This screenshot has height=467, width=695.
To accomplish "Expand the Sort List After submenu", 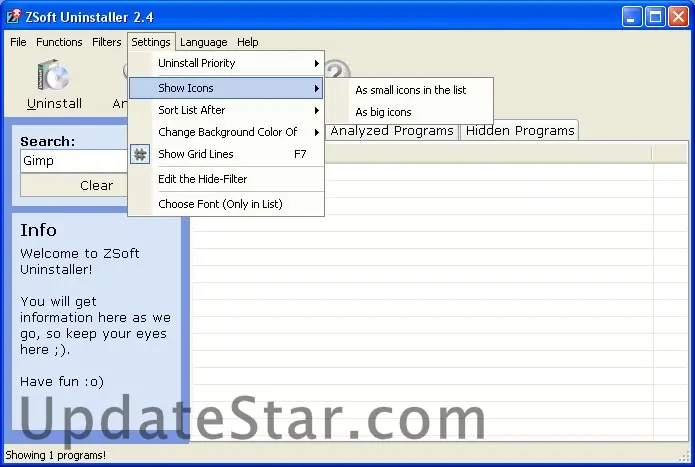I will [x=226, y=110].
